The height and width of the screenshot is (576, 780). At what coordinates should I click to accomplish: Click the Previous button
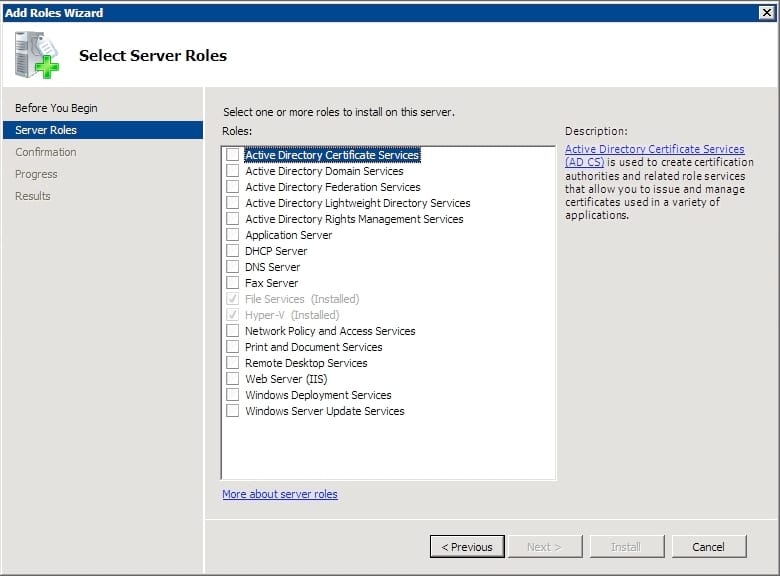pos(467,547)
